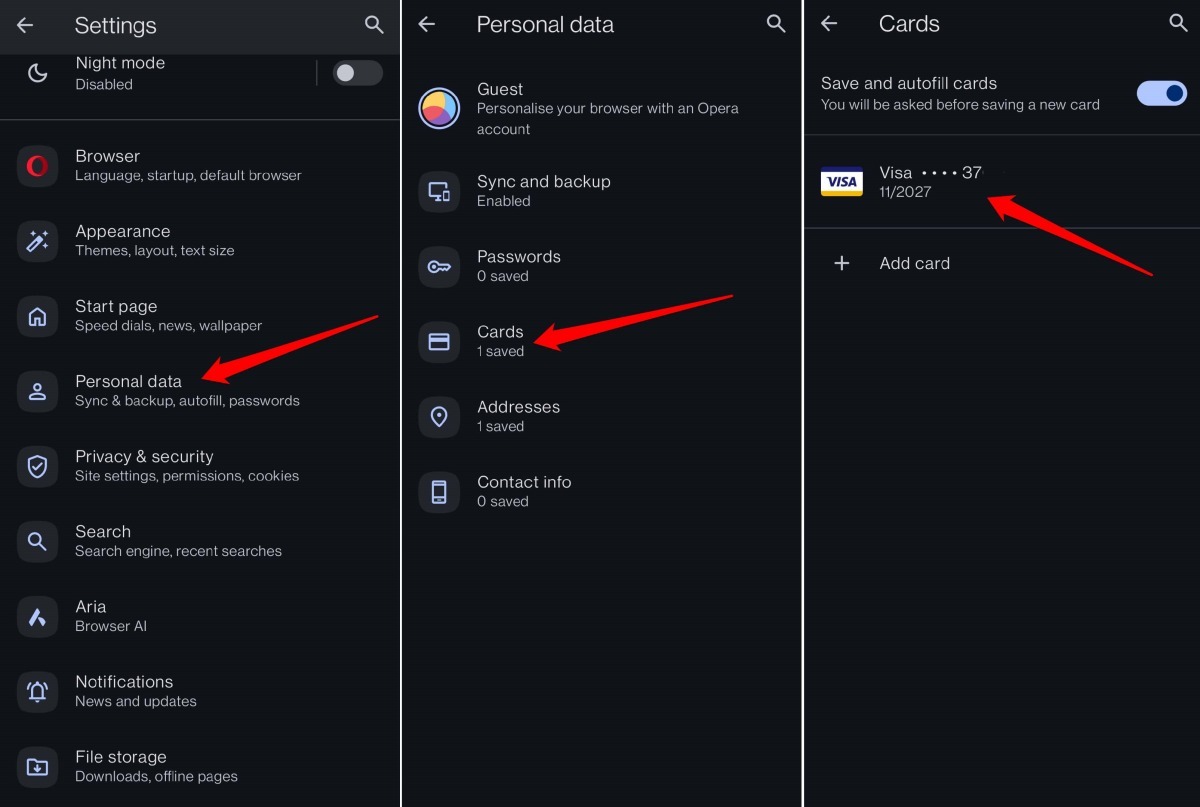This screenshot has height=807, width=1200.
Task: Open Contact info 0 saved entry
Action: [x=601, y=491]
